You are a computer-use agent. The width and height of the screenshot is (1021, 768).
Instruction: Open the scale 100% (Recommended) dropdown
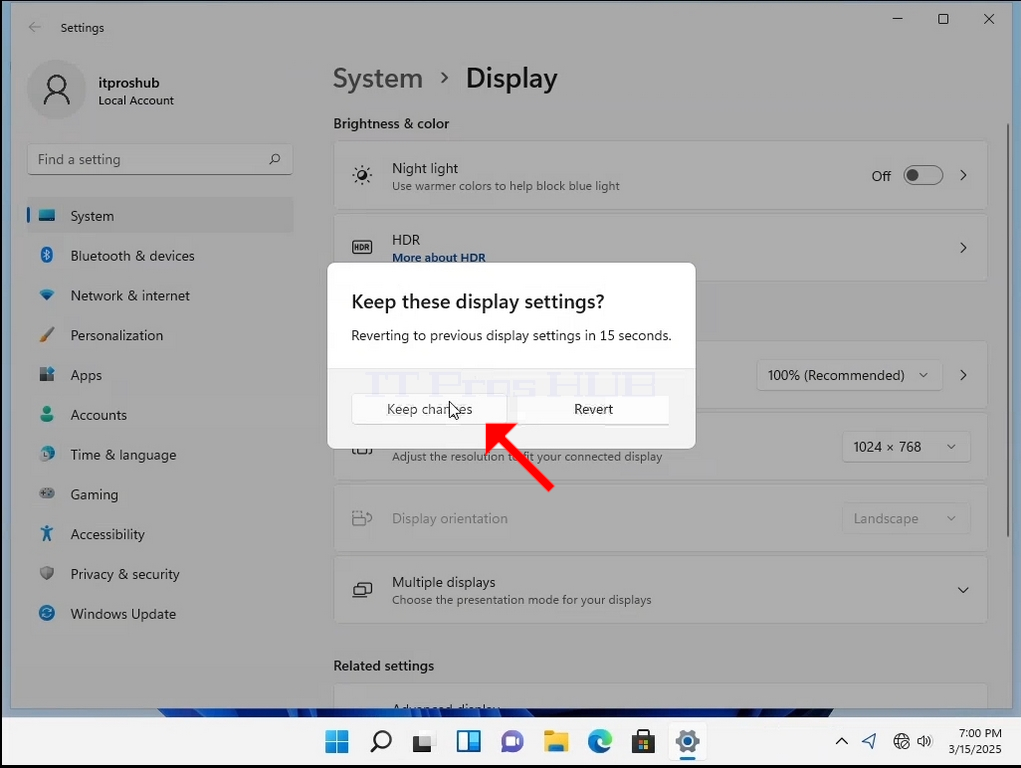pyautogui.click(x=848, y=375)
